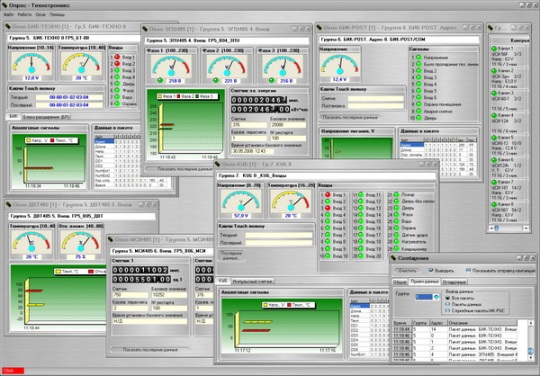Click Авария счетчика indicator in БИК-POST window
This screenshot has width=540, height=376.
[419, 111]
